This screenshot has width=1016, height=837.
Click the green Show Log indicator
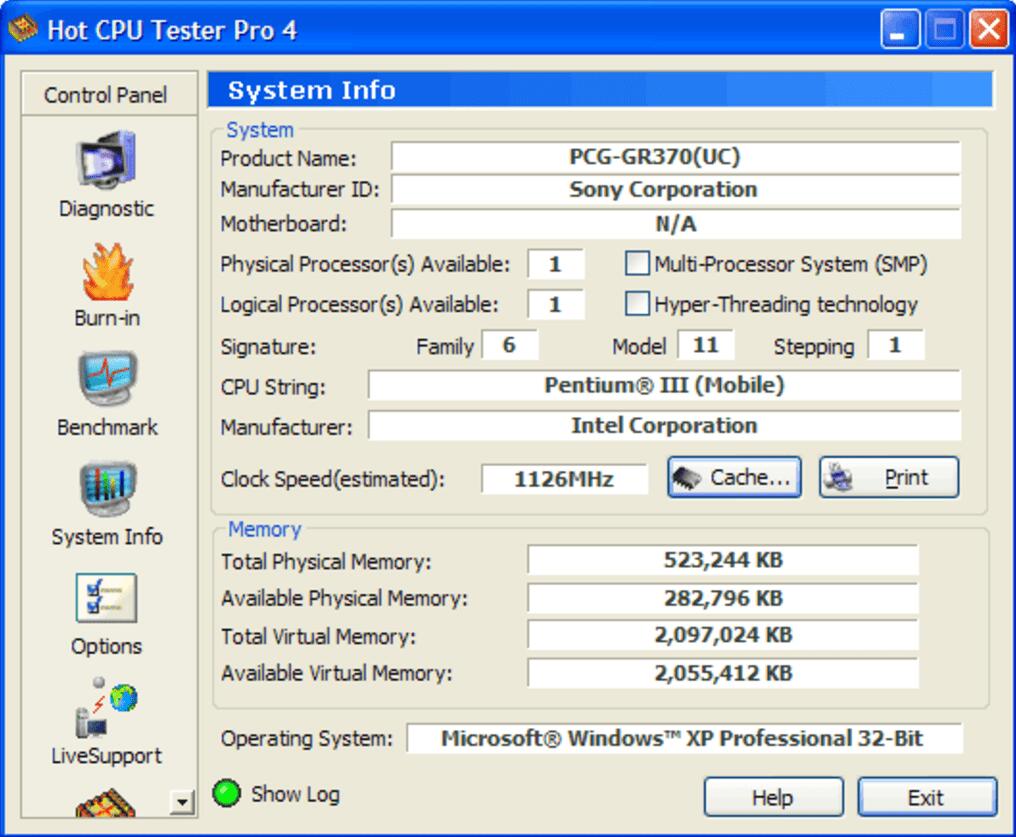[x=228, y=794]
